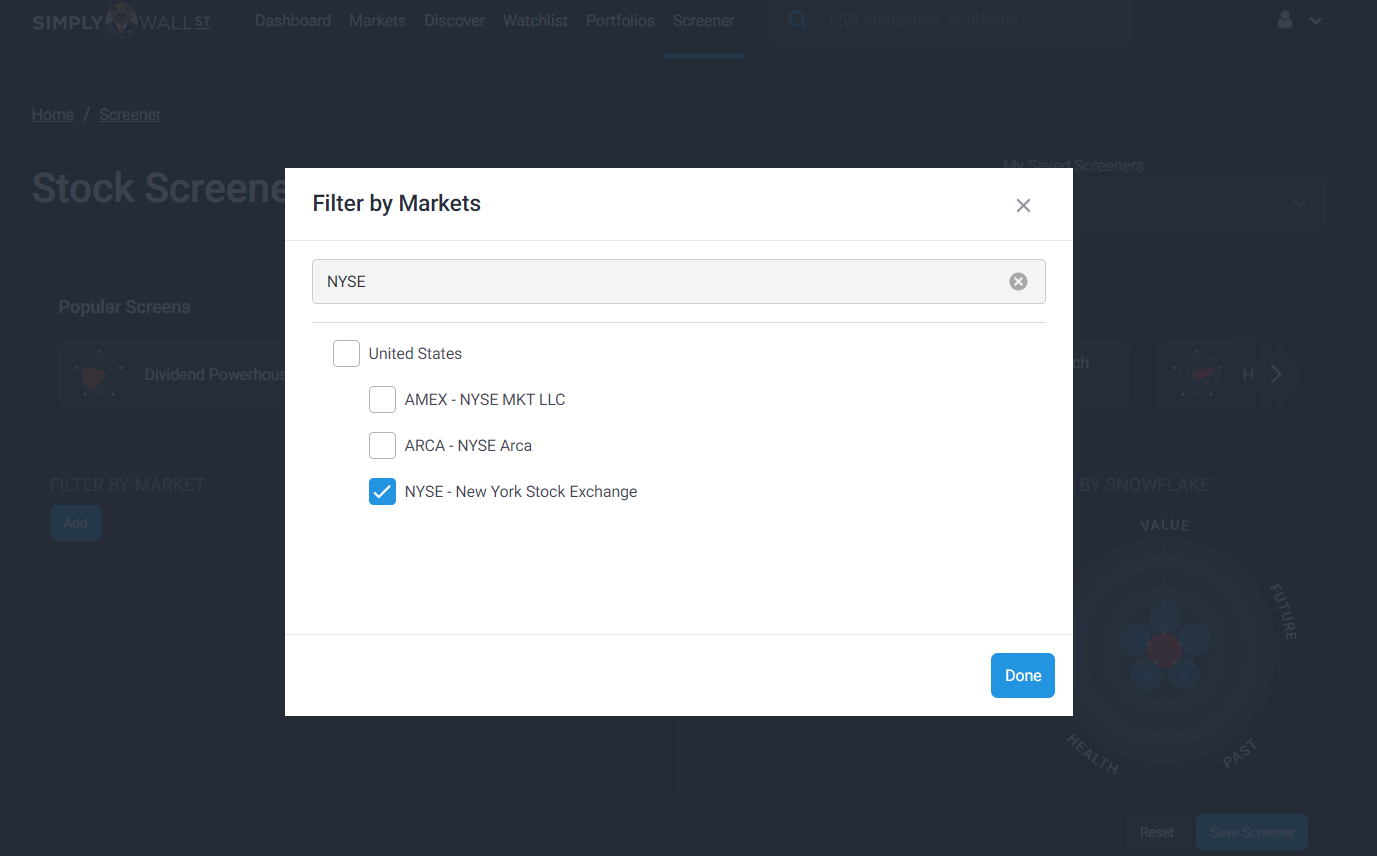Open the Screener nav item

coord(704,20)
